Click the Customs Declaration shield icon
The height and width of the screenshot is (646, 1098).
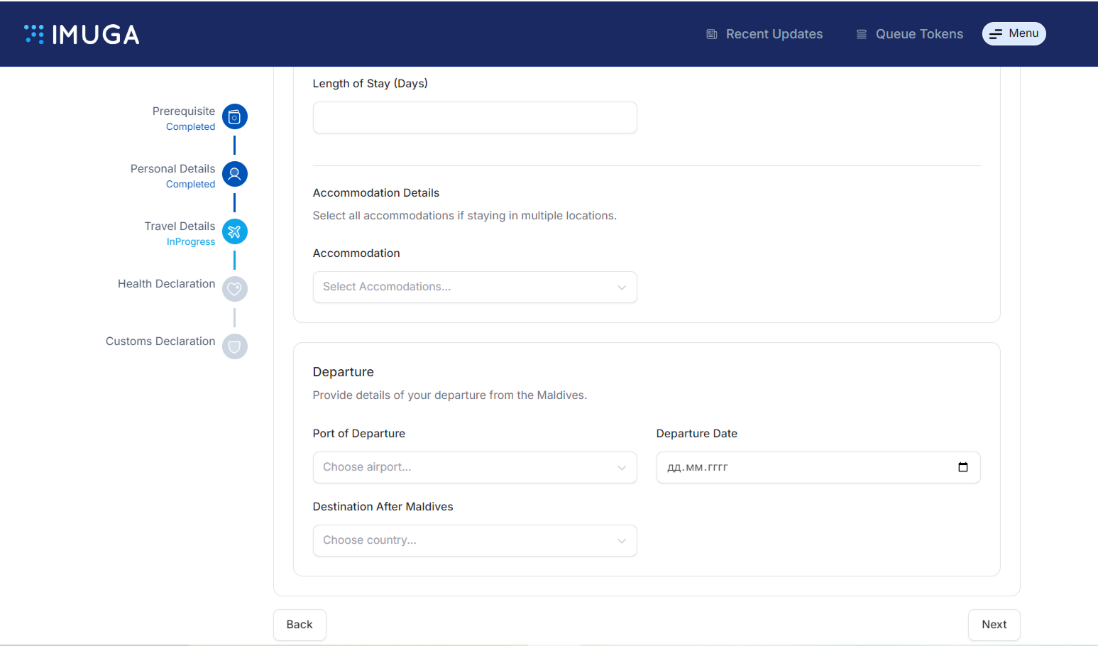[234, 347]
